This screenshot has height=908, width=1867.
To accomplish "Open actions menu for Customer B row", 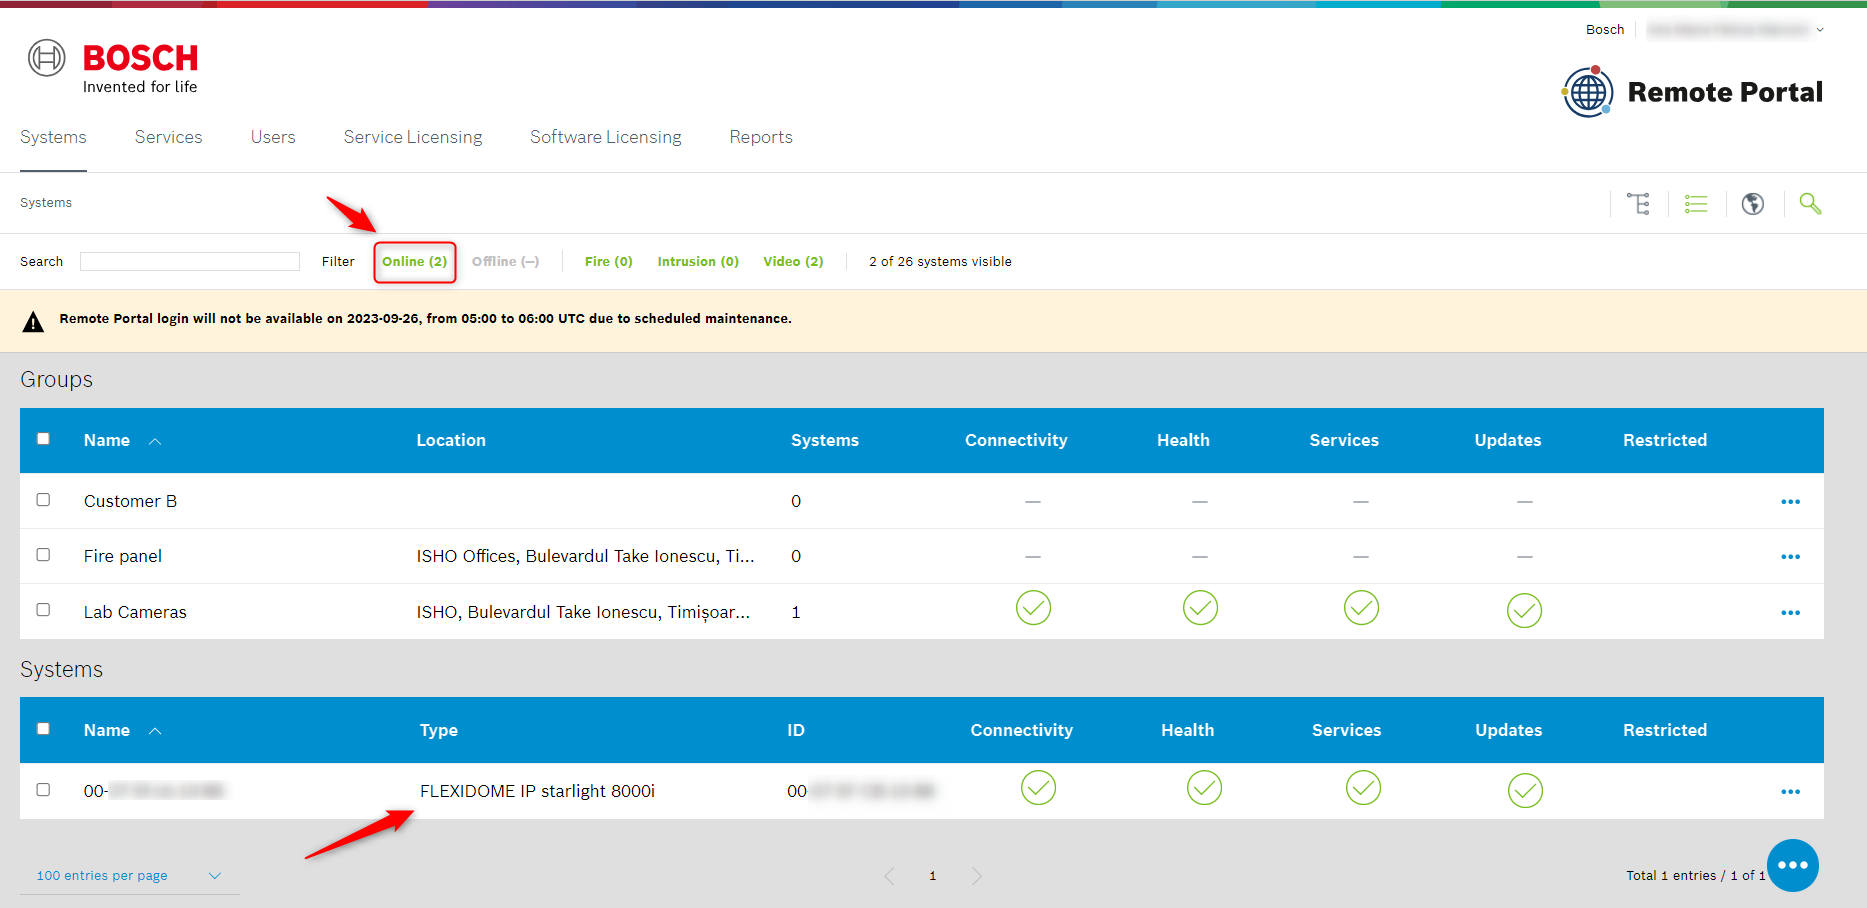I will [x=1790, y=502].
